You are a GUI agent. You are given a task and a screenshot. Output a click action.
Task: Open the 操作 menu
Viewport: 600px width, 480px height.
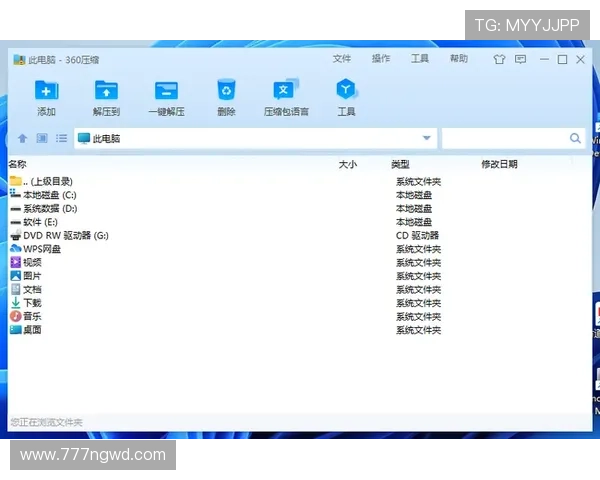pos(381,59)
